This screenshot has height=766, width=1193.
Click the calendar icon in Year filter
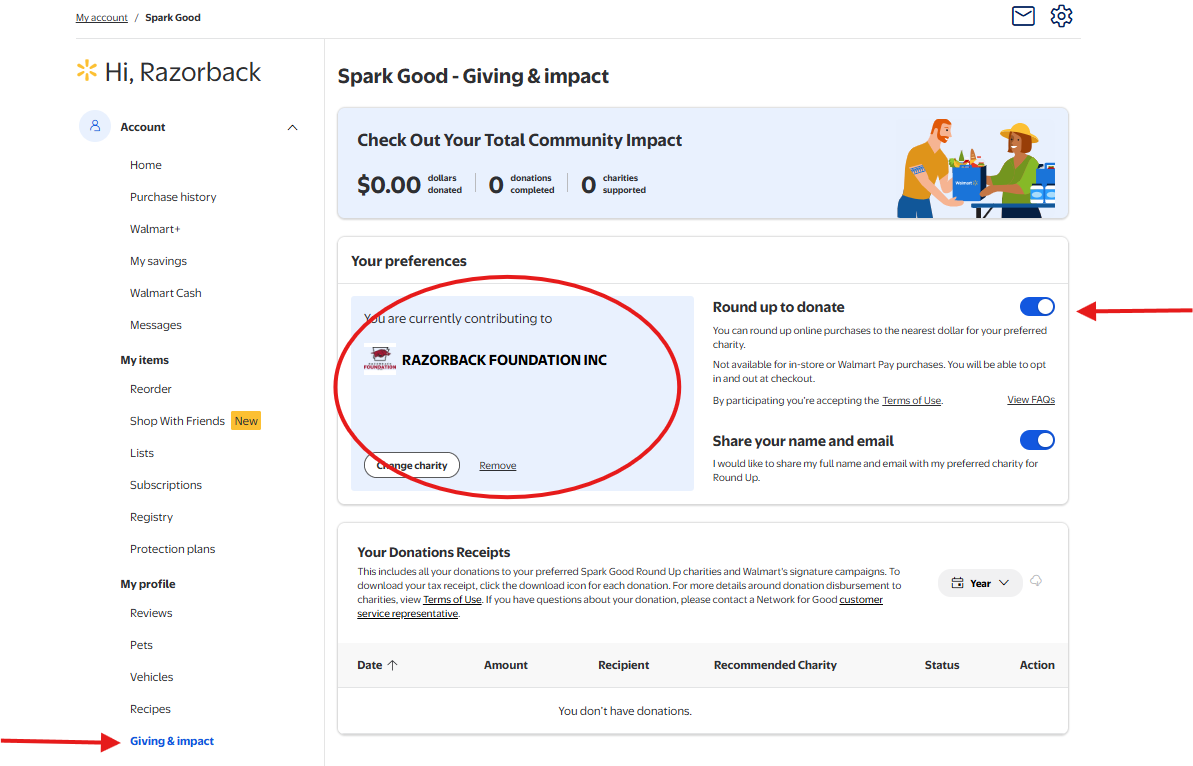click(x=957, y=583)
